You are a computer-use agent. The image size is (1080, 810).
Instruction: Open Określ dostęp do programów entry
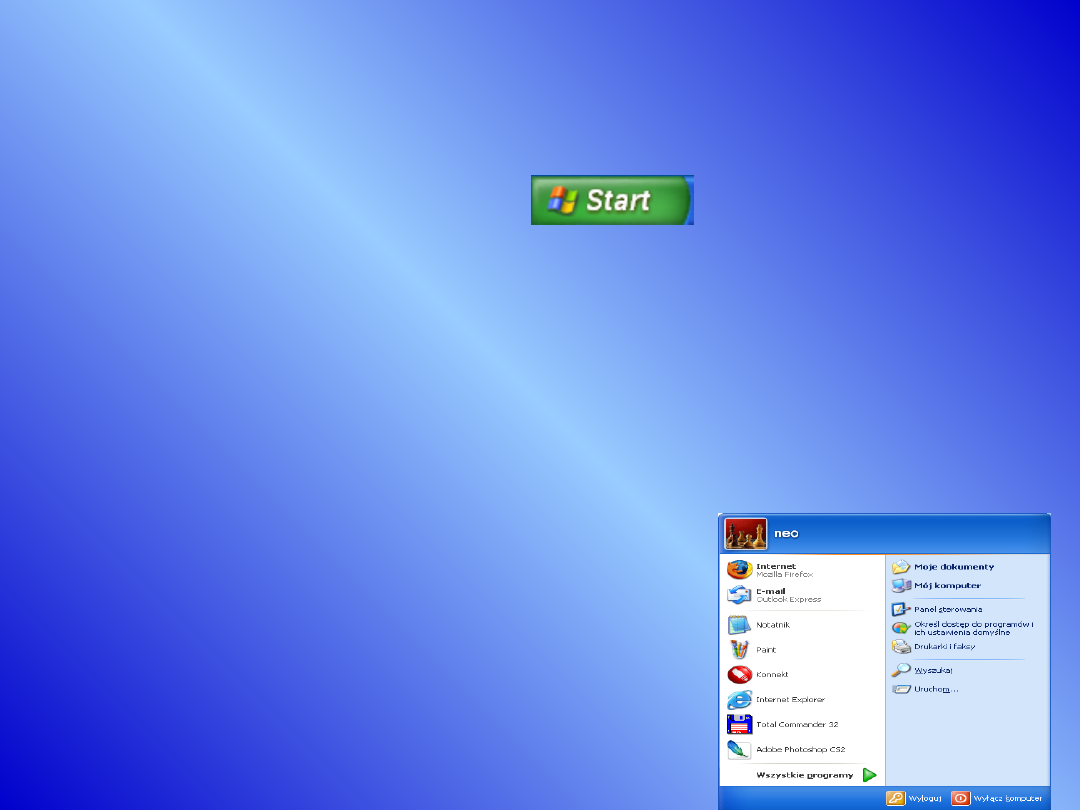(963, 627)
